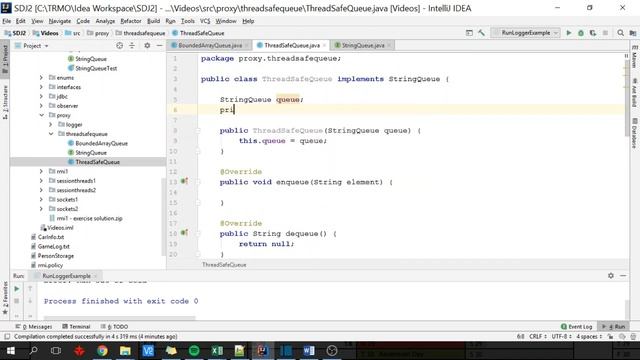Hide the Run tool window
The height and width of the screenshot is (360, 640).
(x=623, y=276)
